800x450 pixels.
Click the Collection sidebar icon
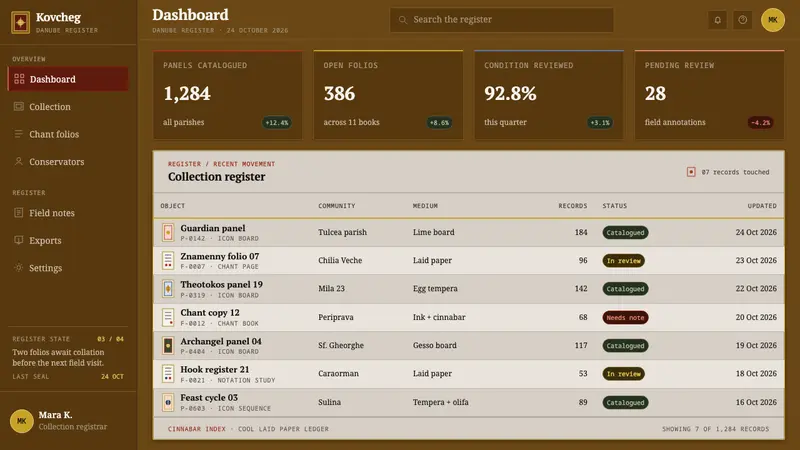pos(19,107)
